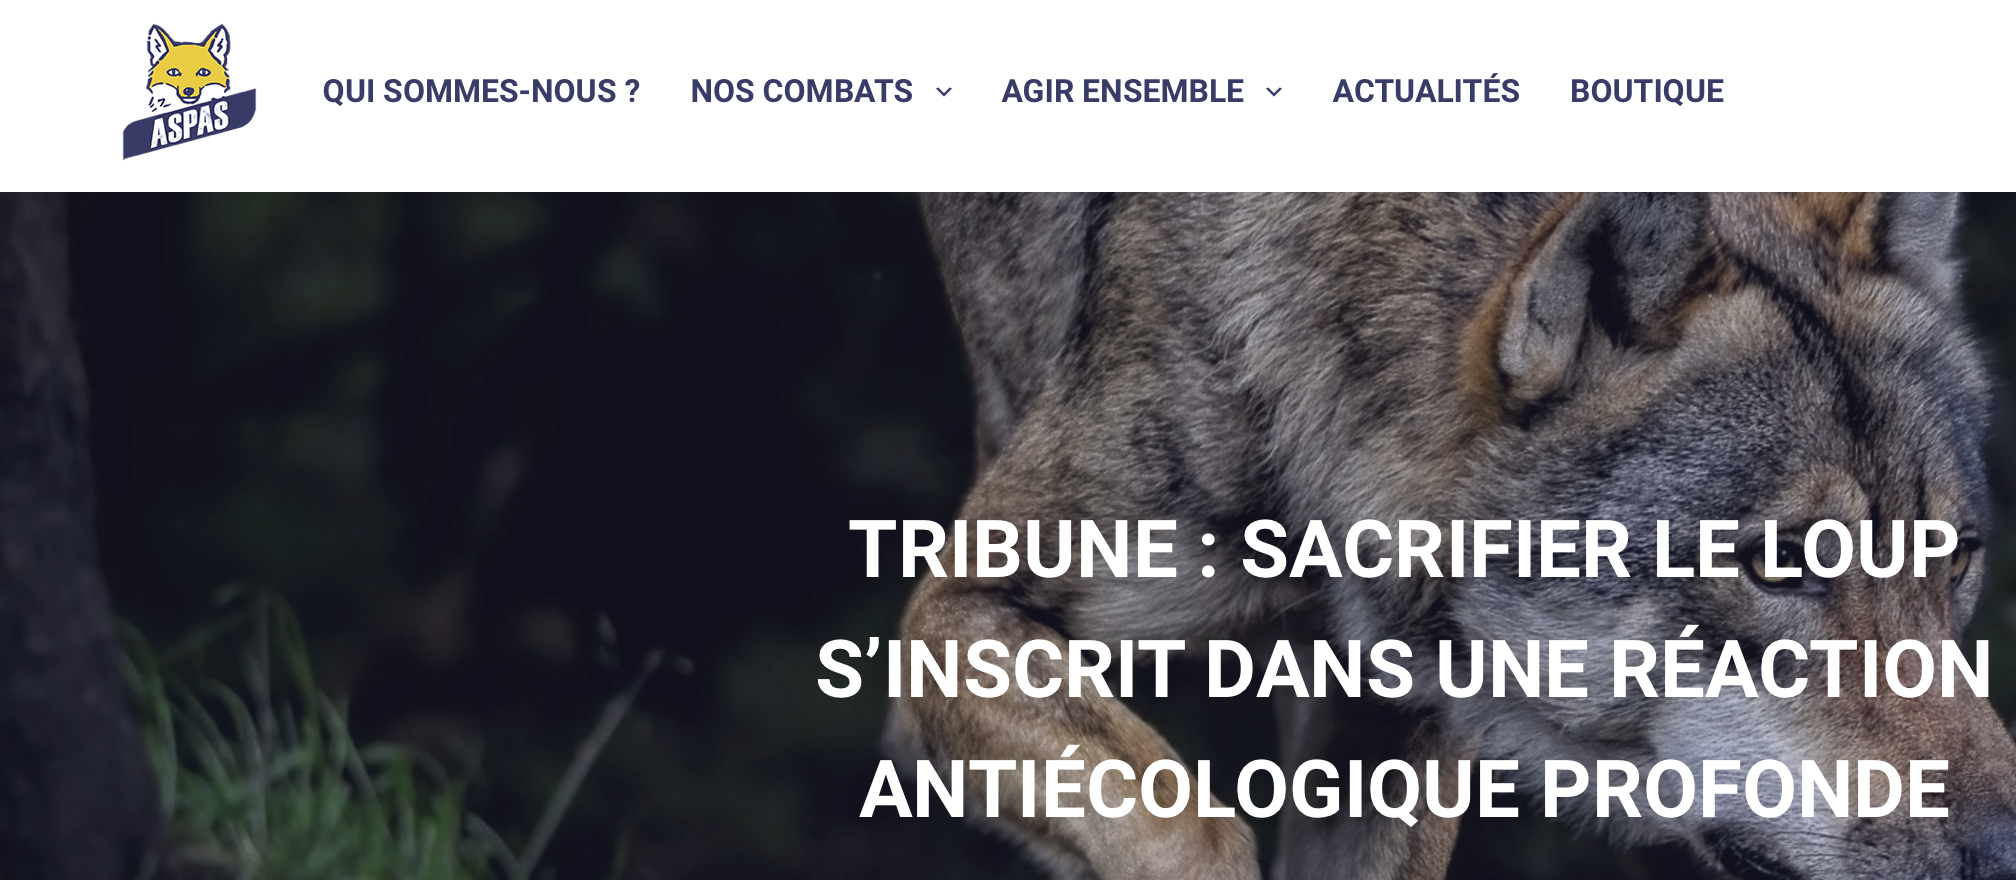
Task: Visit the Boutique link
Action: 1647,91
